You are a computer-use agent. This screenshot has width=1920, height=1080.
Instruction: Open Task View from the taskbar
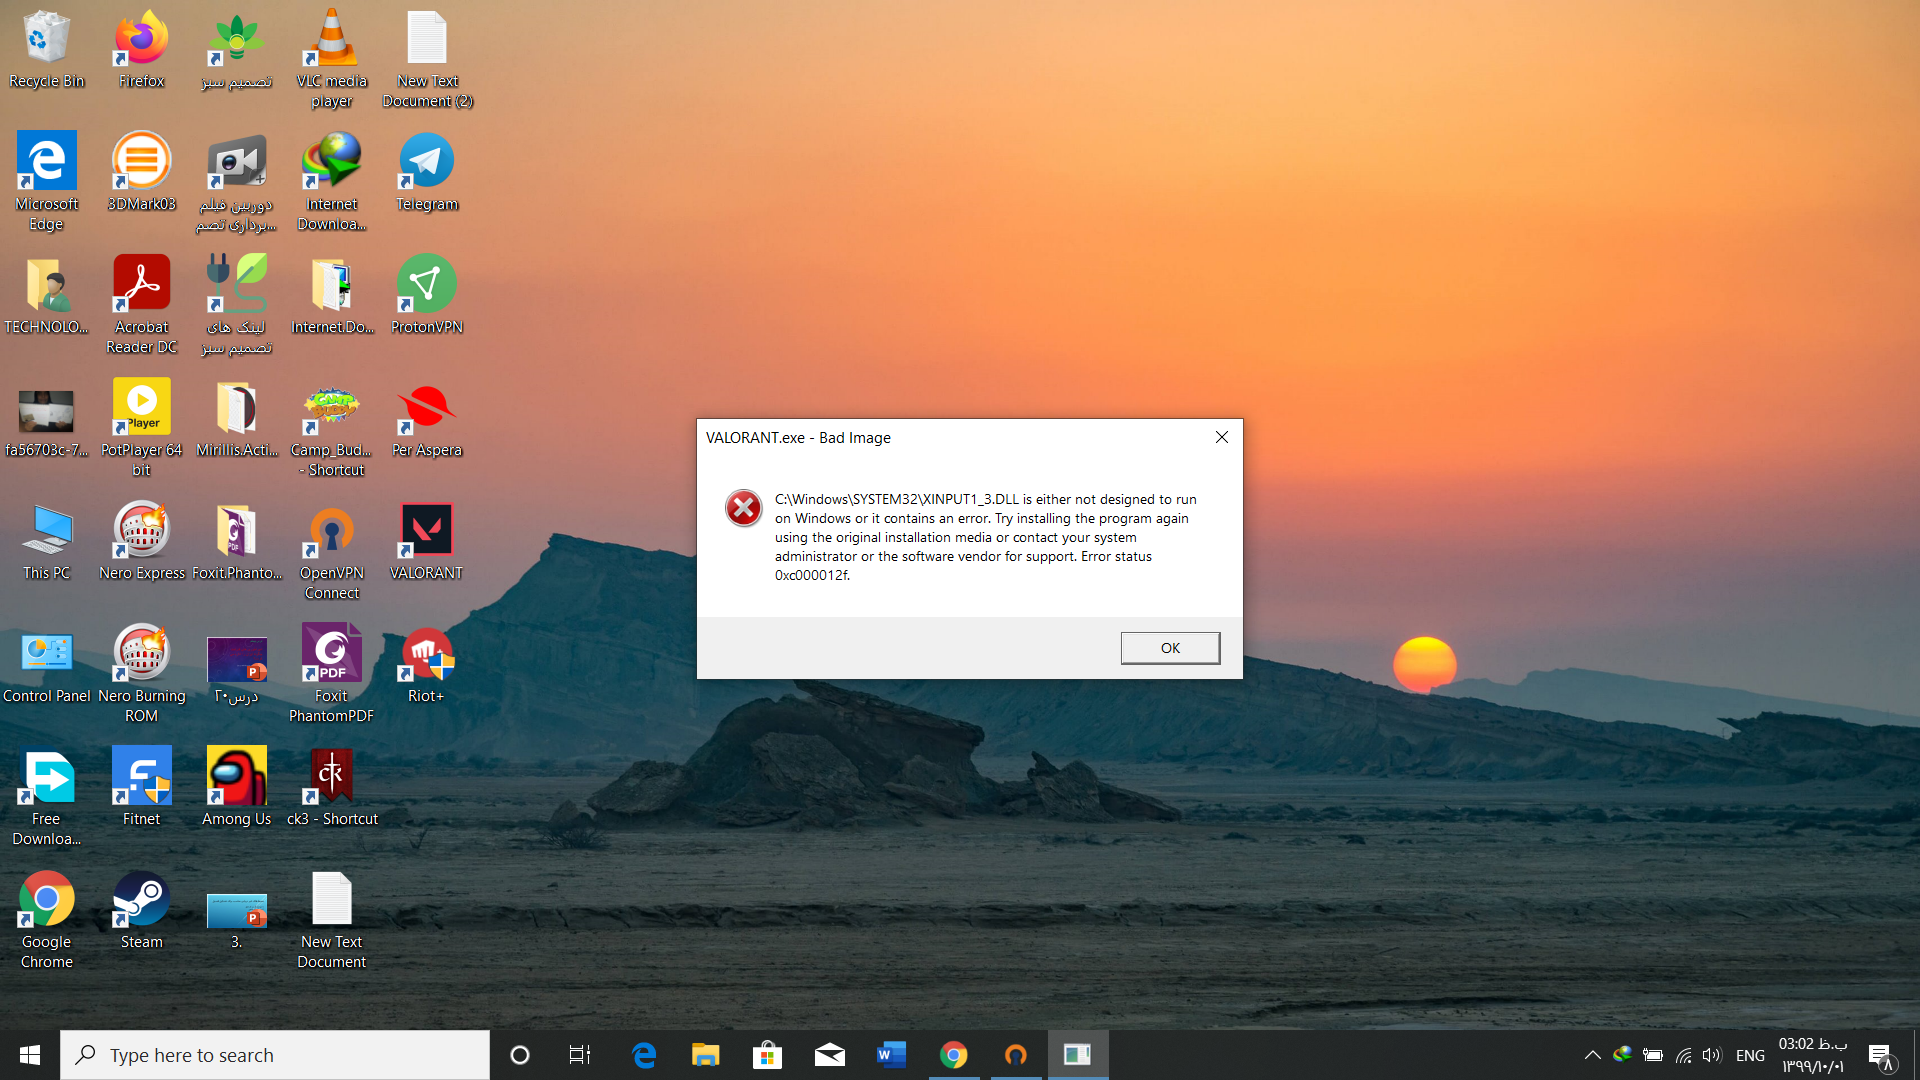[580, 1055]
